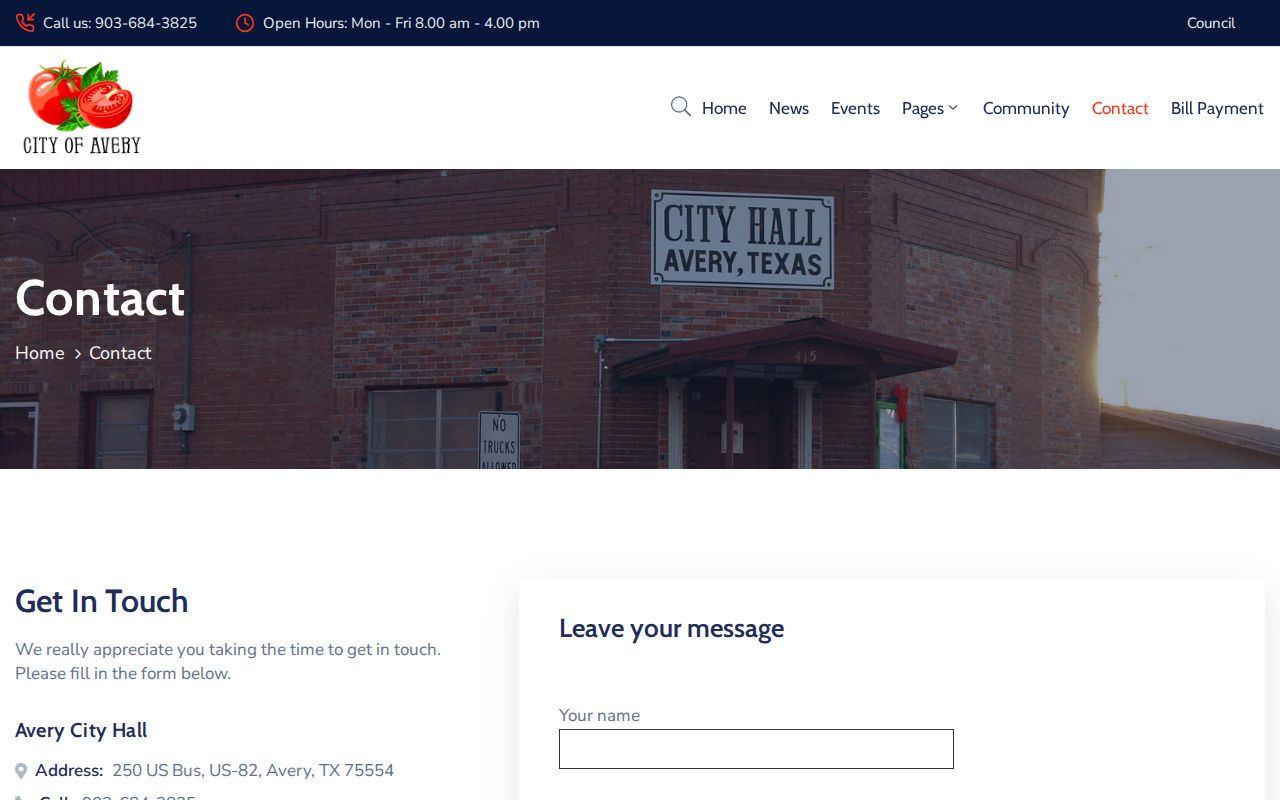
Task: Click the map pin icon beside Address
Action: [21, 771]
